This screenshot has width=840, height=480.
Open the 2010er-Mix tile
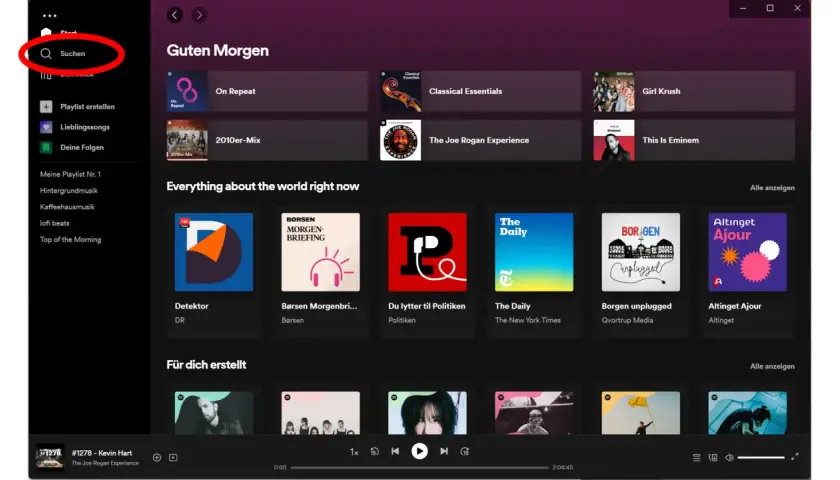click(x=267, y=140)
